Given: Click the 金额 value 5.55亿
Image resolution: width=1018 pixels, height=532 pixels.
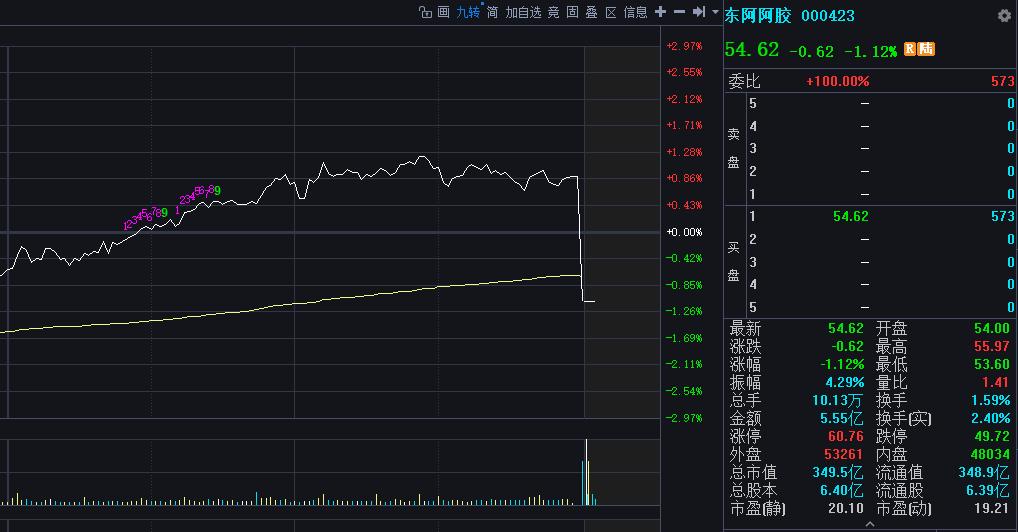Looking at the screenshot, I should click(842, 418).
